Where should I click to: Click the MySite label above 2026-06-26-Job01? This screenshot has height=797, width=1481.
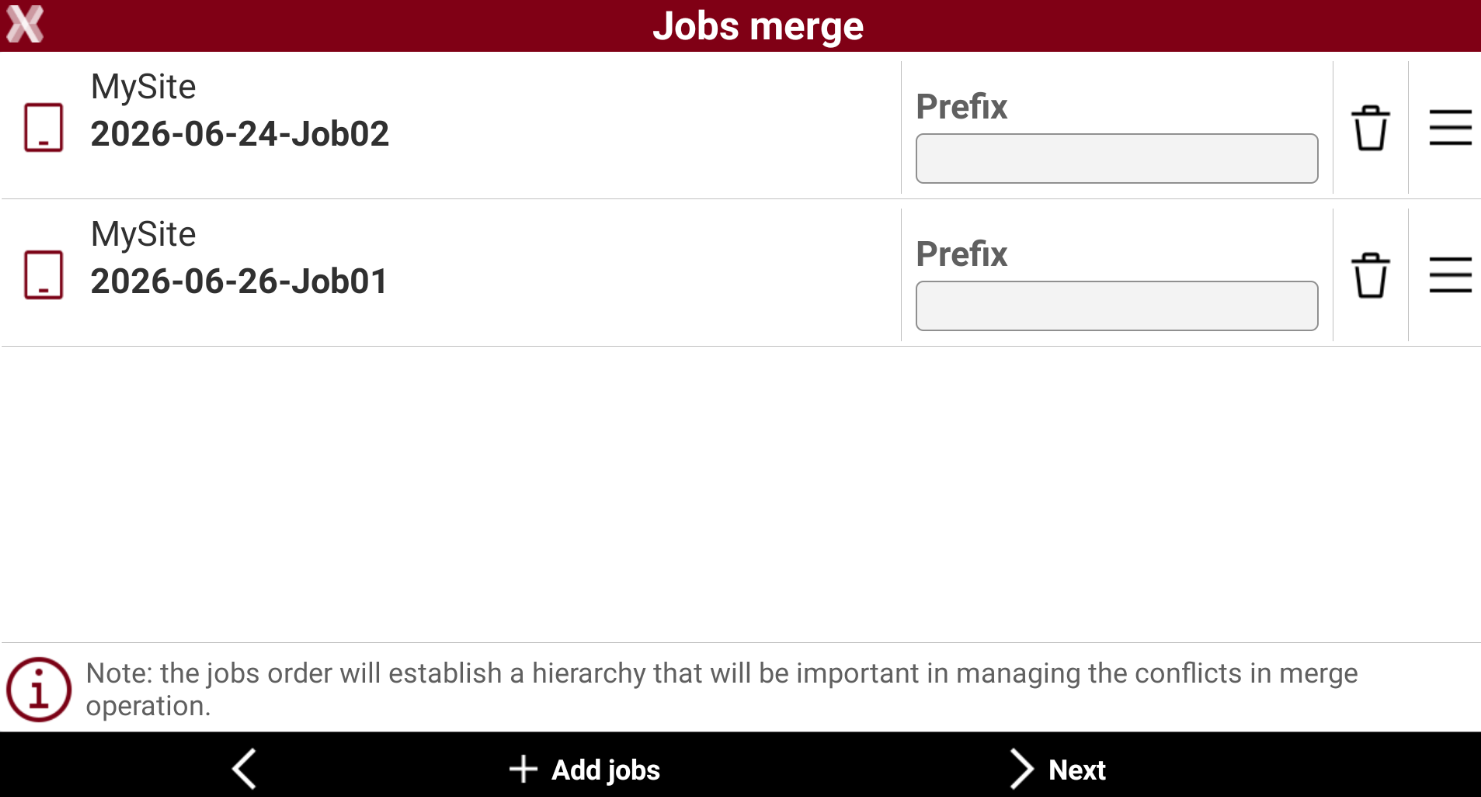pyautogui.click(x=143, y=234)
